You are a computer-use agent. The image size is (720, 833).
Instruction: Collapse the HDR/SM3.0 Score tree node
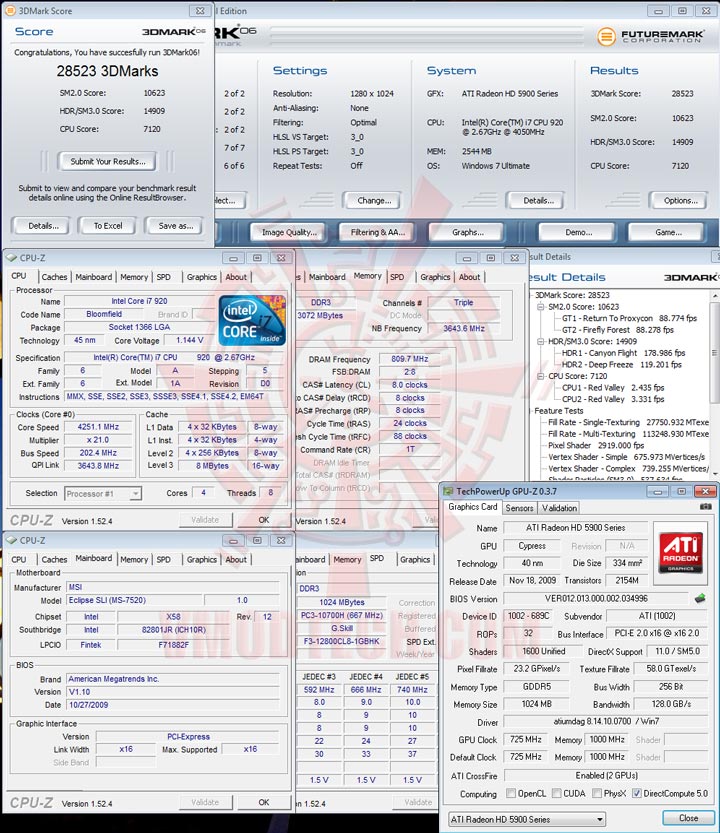541,342
